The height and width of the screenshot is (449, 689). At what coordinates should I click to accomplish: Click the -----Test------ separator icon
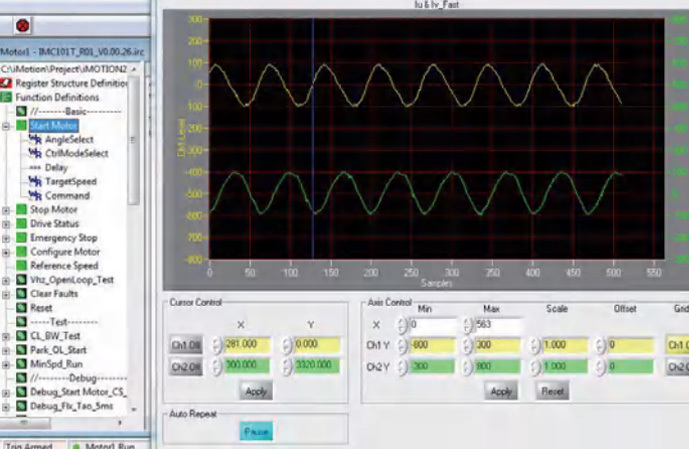tap(22, 322)
